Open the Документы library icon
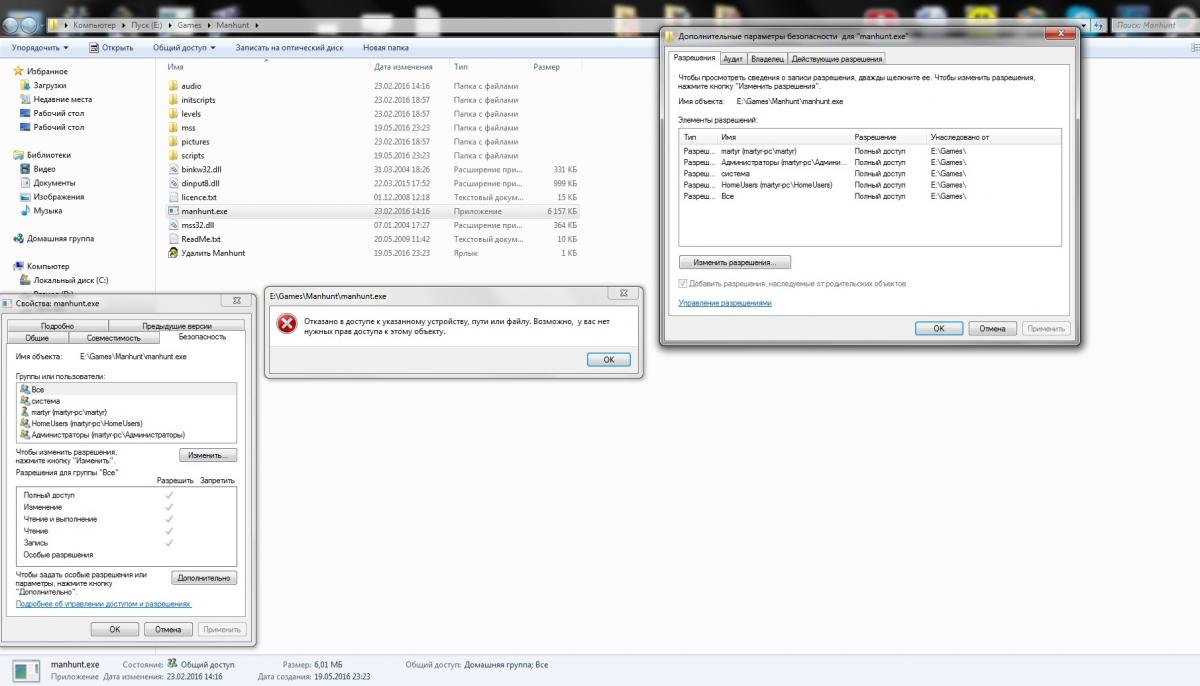The height and width of the screenshot is (686, 1200). point(25,183)
